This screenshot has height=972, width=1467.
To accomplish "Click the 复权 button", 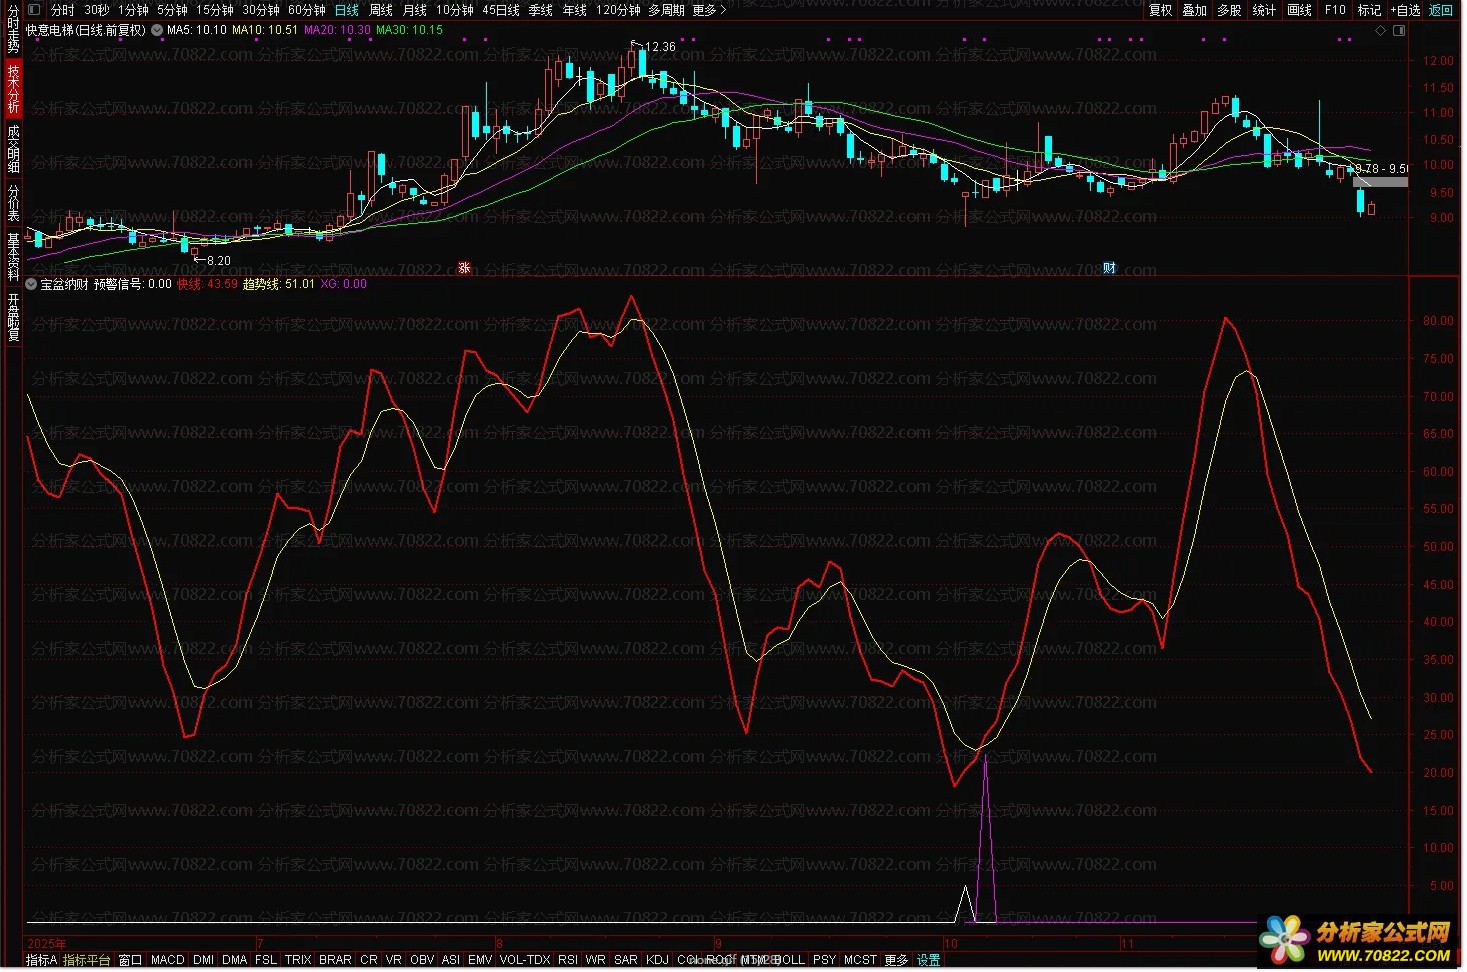I will tap(1160, 10).
